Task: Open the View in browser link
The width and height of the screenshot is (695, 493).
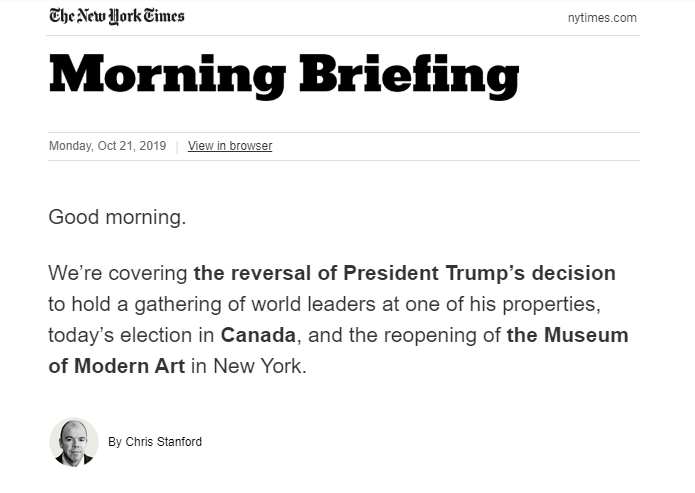Action: [230, 146]
